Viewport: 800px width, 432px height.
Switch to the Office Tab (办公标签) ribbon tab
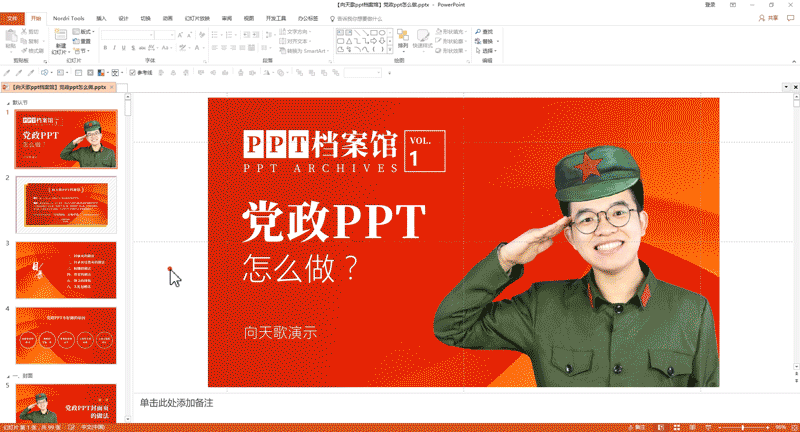308,18
